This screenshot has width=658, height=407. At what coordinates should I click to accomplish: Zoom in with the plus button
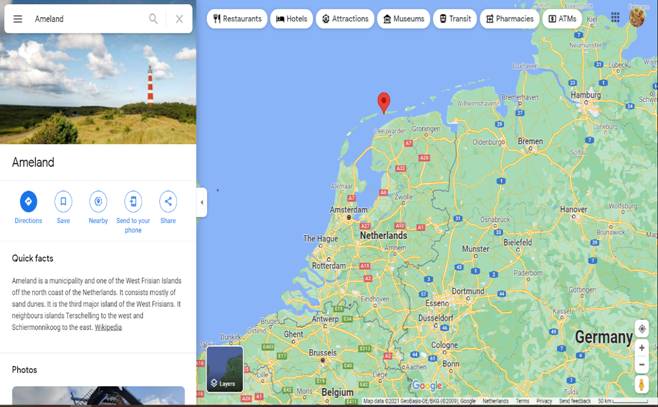(641, 348)
